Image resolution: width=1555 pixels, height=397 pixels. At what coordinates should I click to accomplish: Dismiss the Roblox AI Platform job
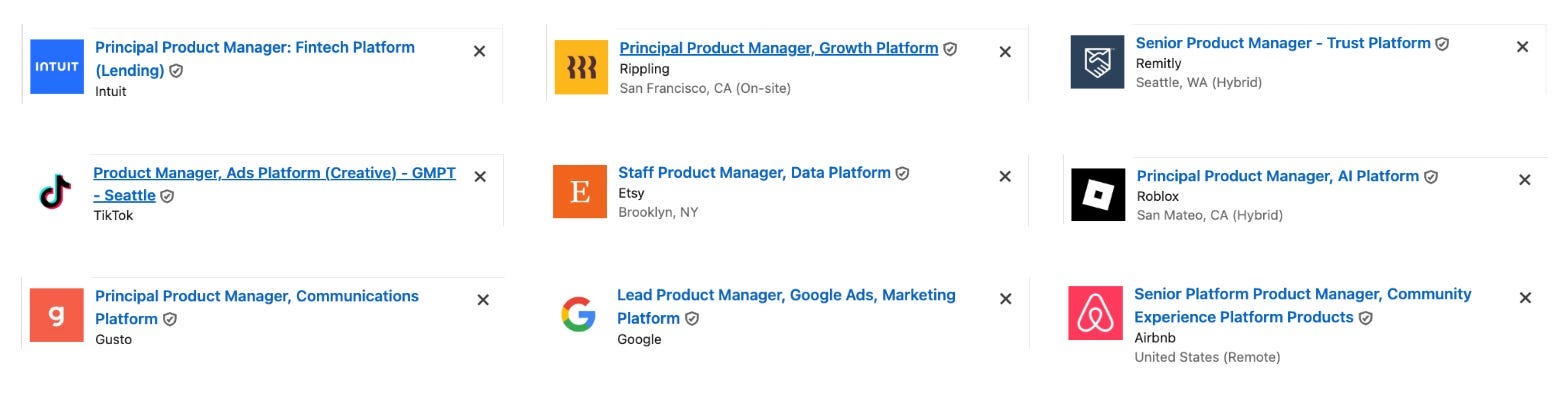tap(1524, 180)
